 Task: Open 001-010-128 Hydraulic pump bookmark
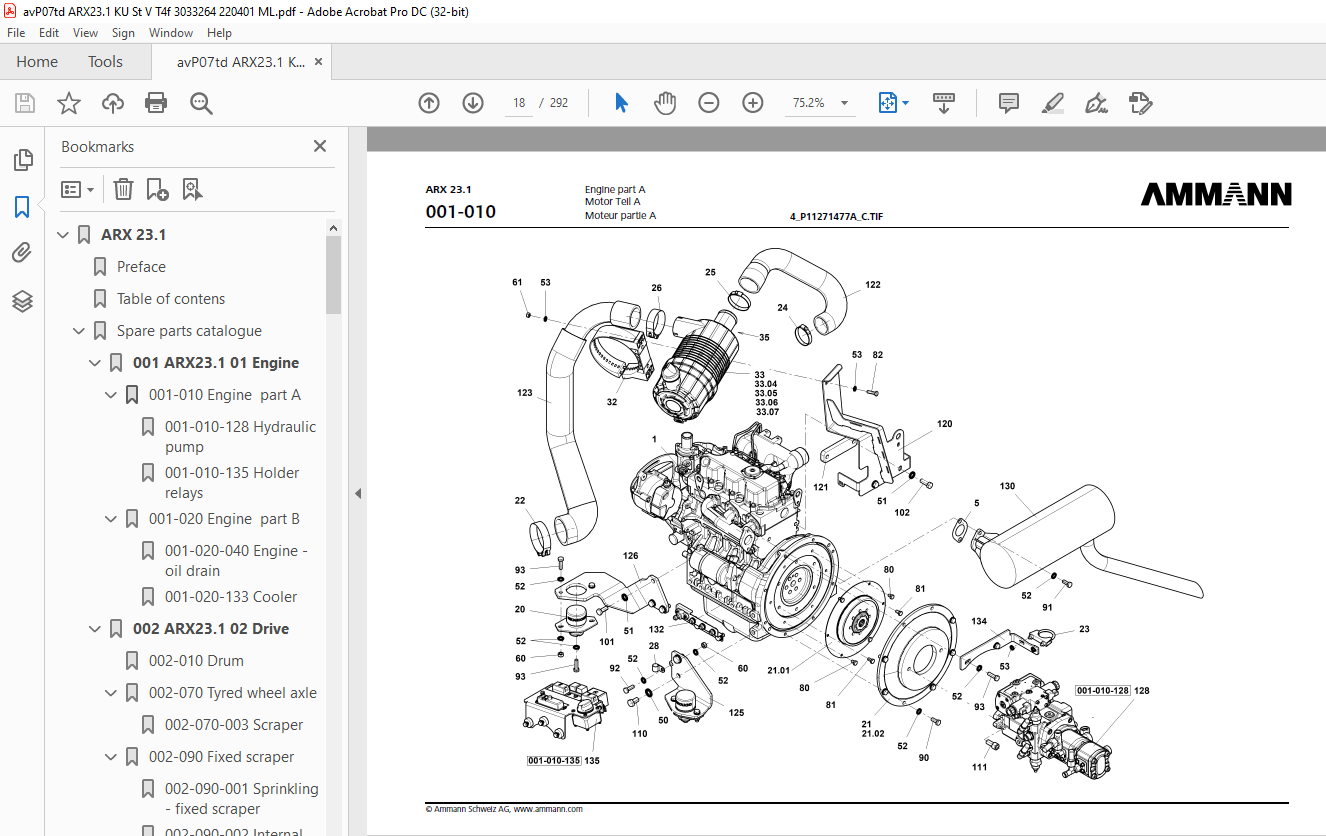click(240, 437)
